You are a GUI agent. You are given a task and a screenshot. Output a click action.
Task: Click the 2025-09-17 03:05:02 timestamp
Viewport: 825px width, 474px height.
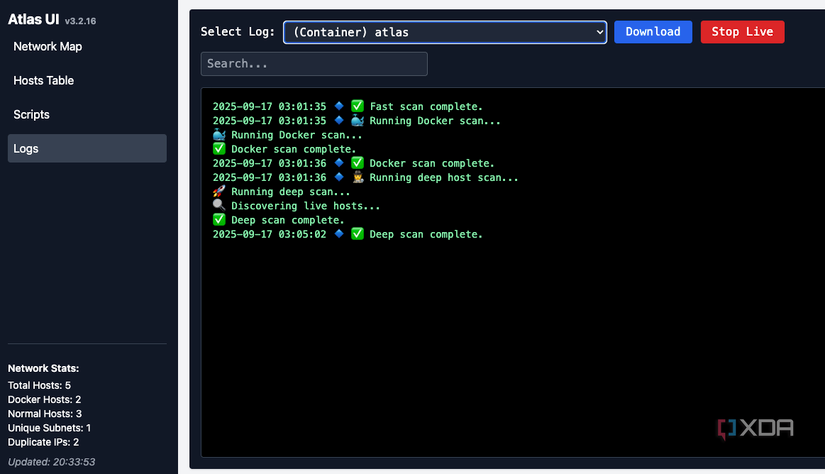click(269, 235)
